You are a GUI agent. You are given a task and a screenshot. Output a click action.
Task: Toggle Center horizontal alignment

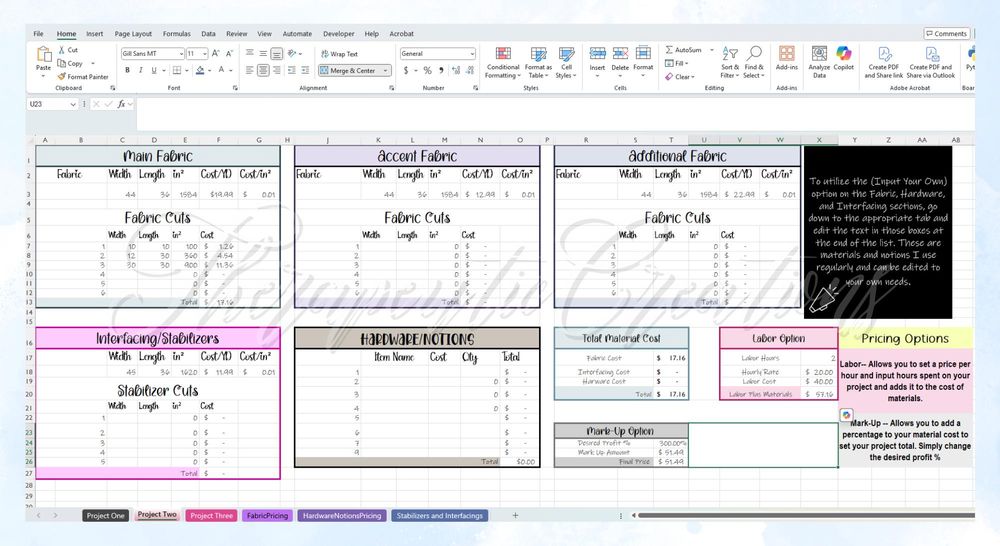coord(263,70)
